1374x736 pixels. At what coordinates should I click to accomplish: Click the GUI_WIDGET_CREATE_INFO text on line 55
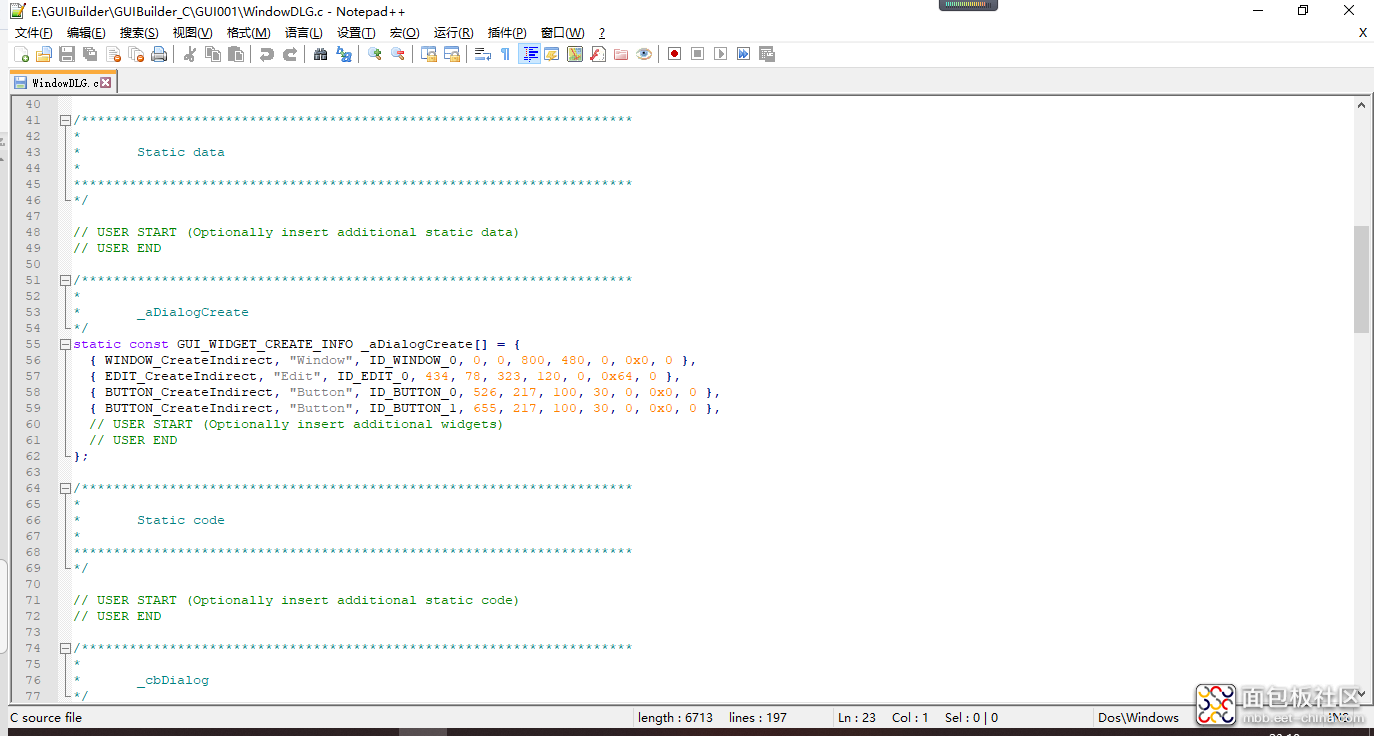(x=265, y=344)
